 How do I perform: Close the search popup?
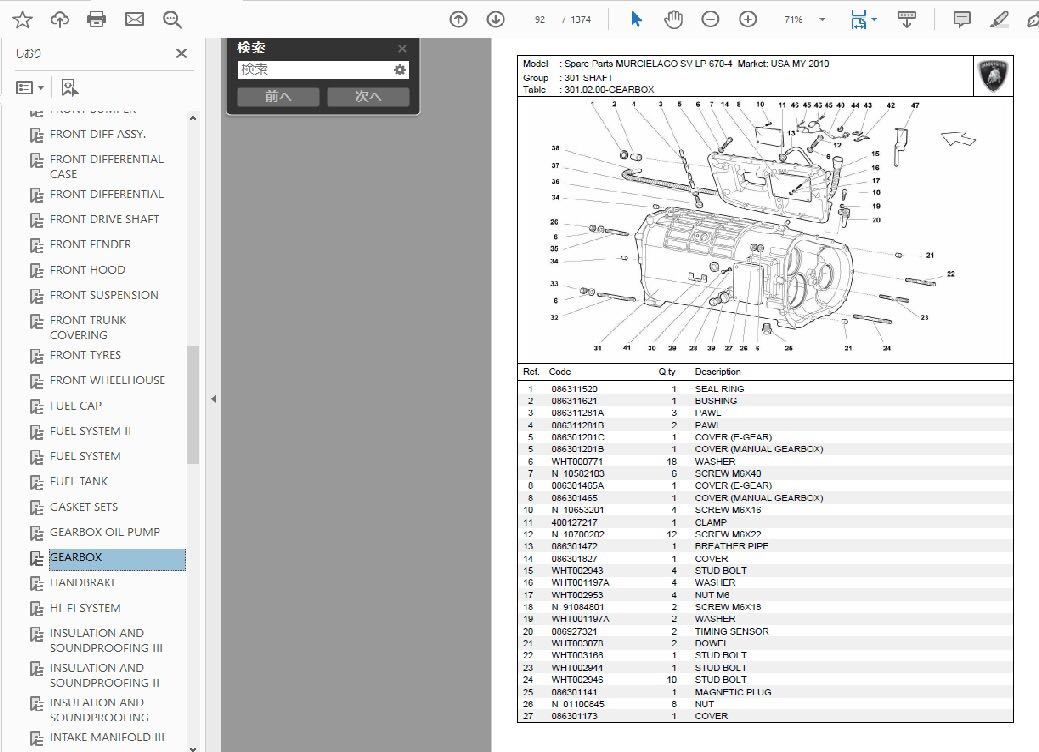point(402,48)
